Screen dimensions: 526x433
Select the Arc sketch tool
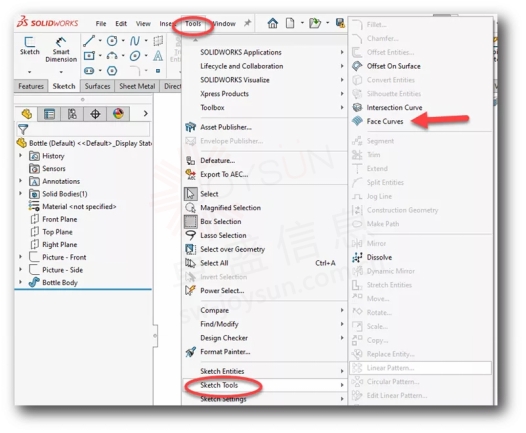point(112,56)
